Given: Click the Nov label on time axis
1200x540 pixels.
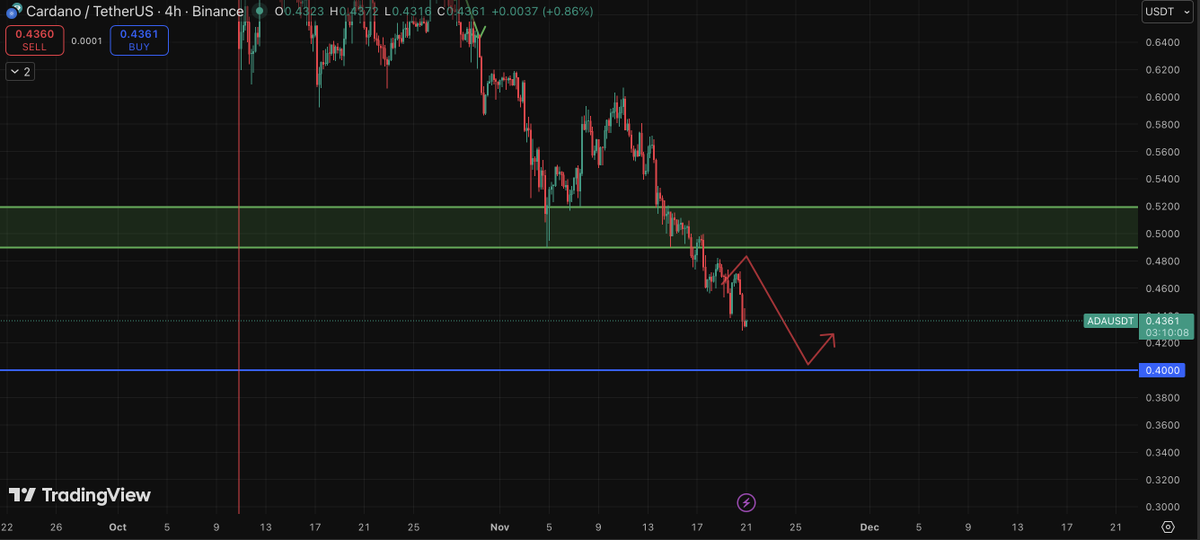Looking at the screenshot, I should tap(499, 527).
